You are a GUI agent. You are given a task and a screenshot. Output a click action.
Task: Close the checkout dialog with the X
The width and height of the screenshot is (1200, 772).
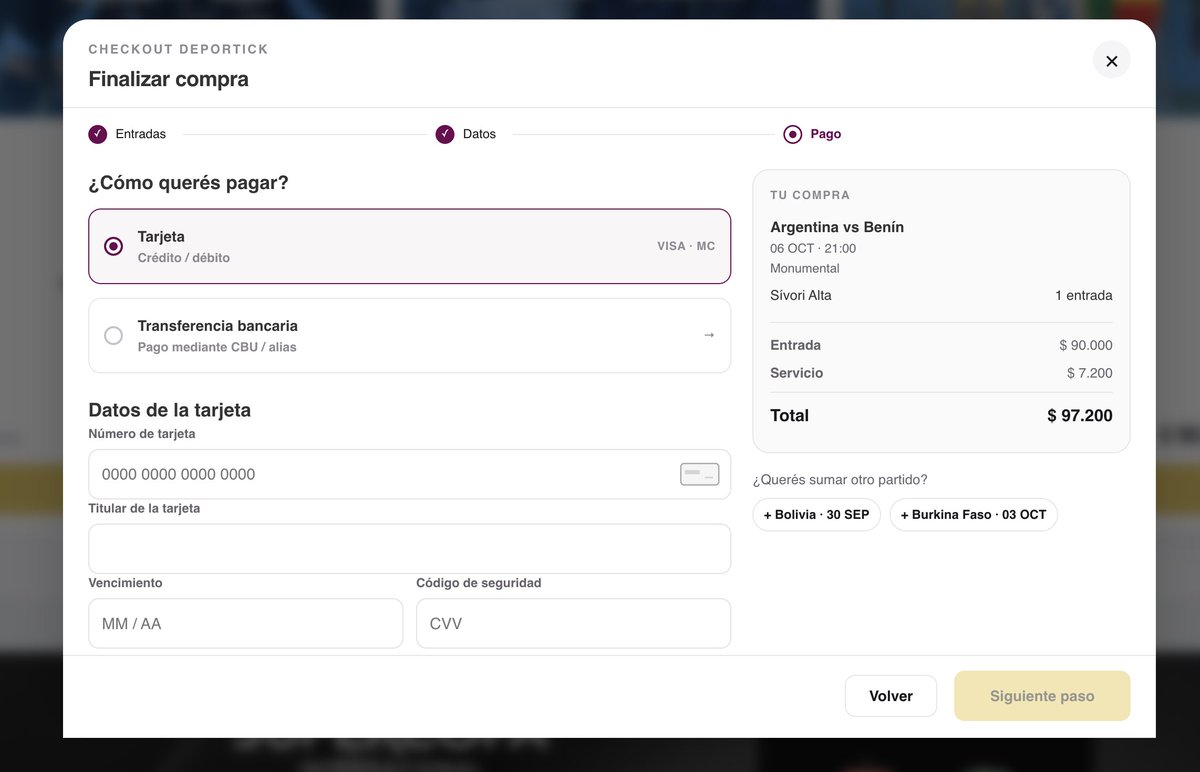[1111, 60]
